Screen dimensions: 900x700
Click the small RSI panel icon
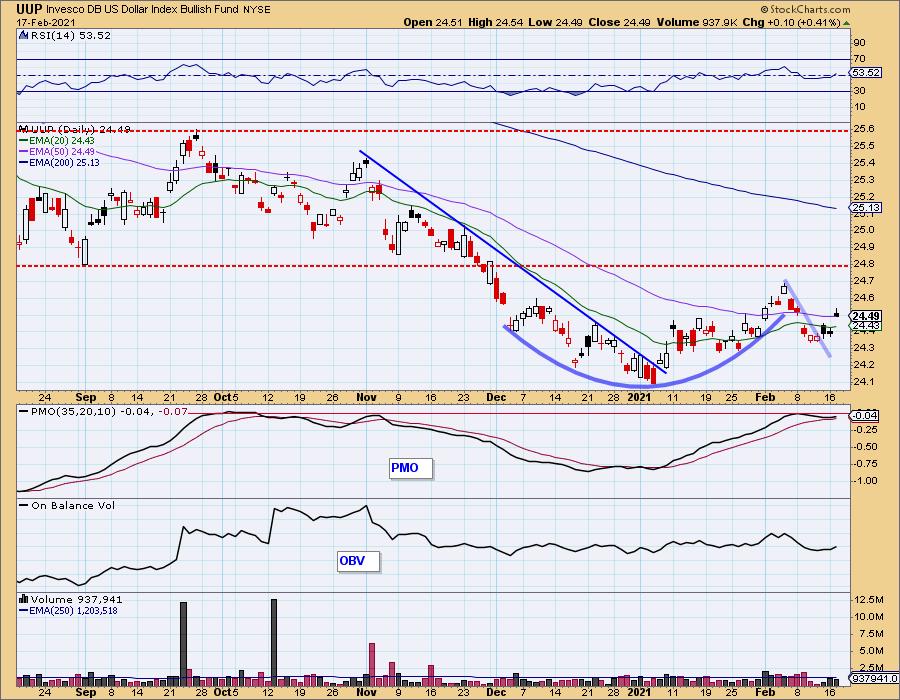pos(24,35)
